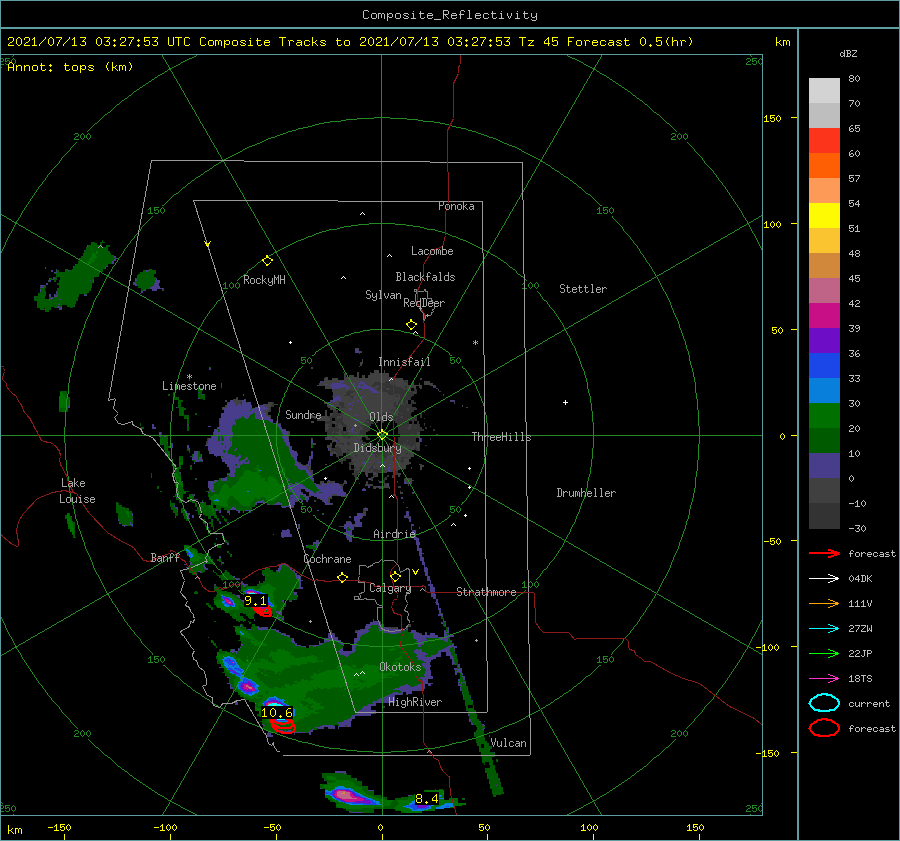Click the green 22JP arrow legend icon
The image size is (900, 841).
coord(824,653)
